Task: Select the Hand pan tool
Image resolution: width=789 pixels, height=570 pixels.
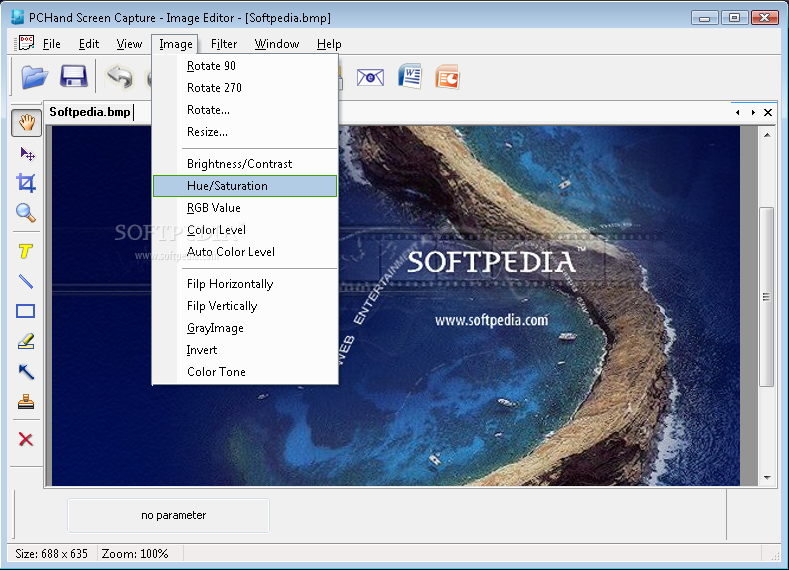Action: click(x=26, y=123)
